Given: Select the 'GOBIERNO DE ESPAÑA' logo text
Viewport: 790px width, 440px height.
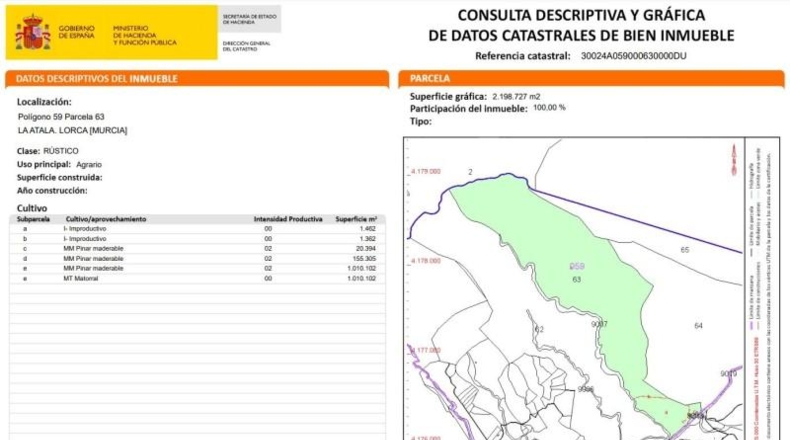Looking at the screenshot, I should pyautogui.click(x=77, y=32).
